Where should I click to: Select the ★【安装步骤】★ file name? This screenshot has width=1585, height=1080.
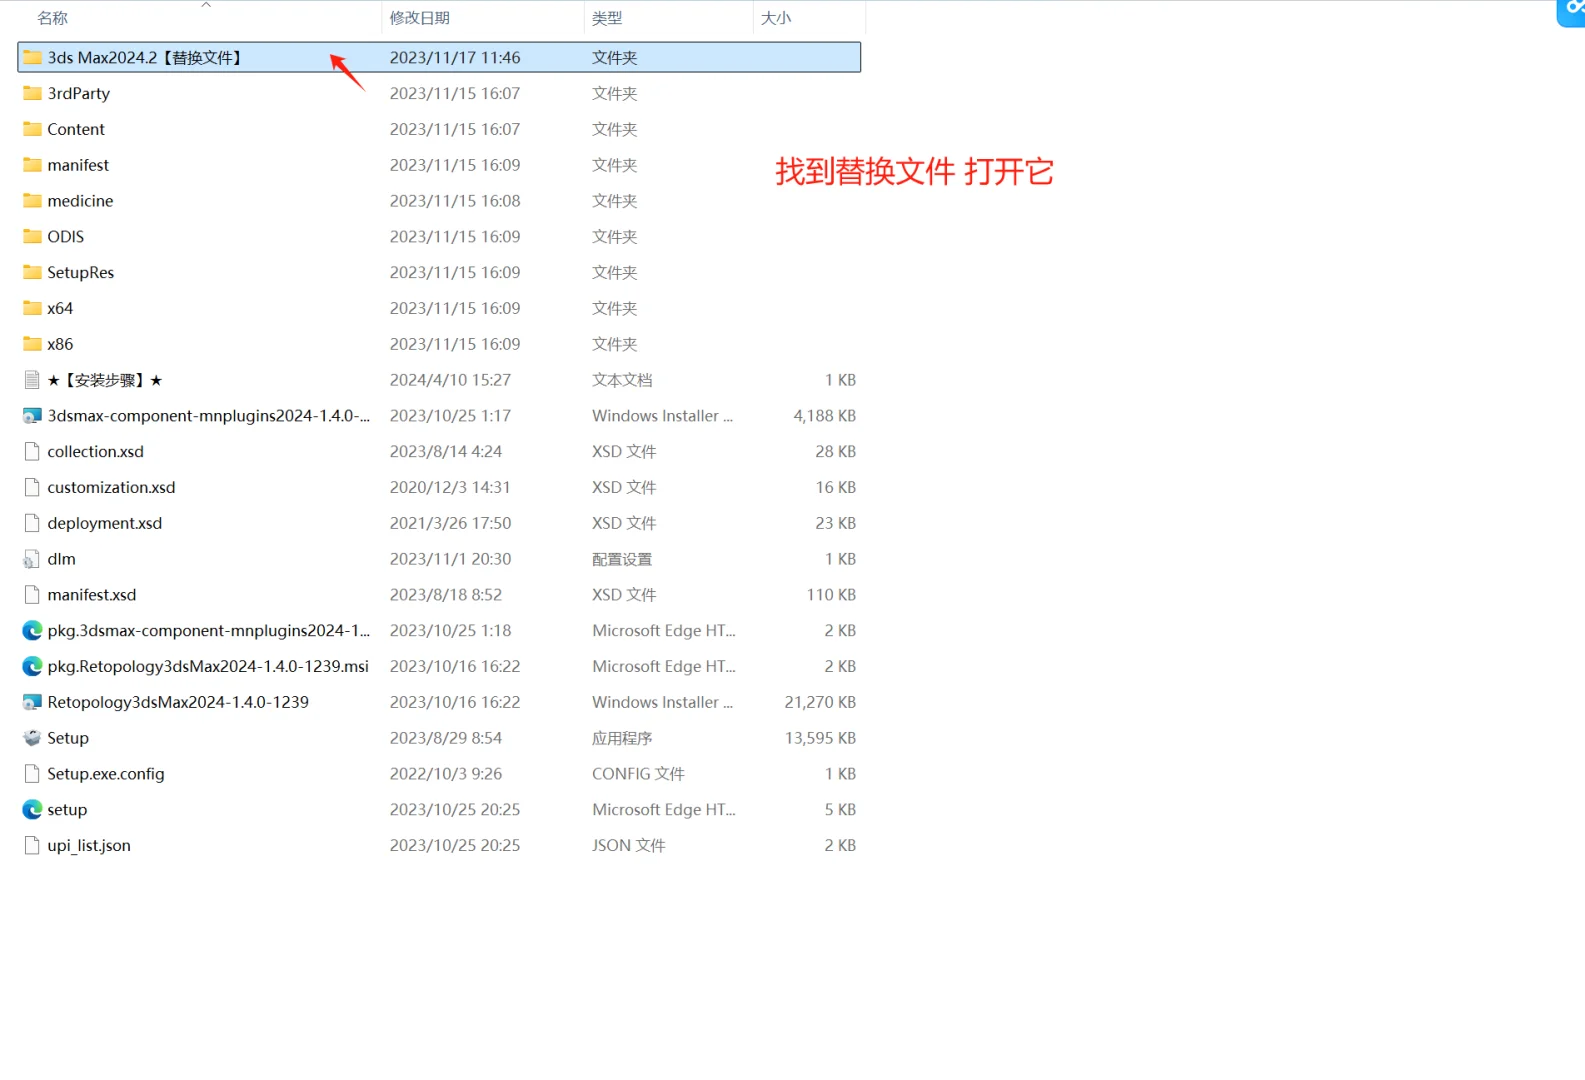pos(105,380)
